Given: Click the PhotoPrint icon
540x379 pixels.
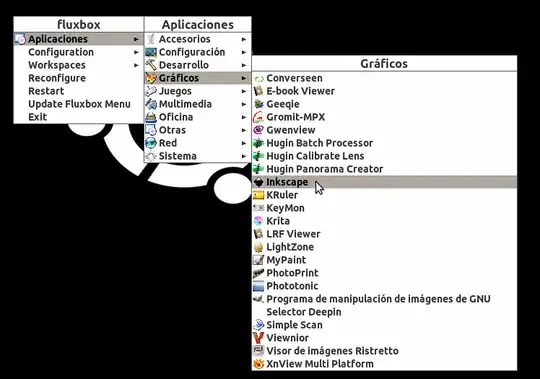Looking at the screenshot, I should coord(258,273).
